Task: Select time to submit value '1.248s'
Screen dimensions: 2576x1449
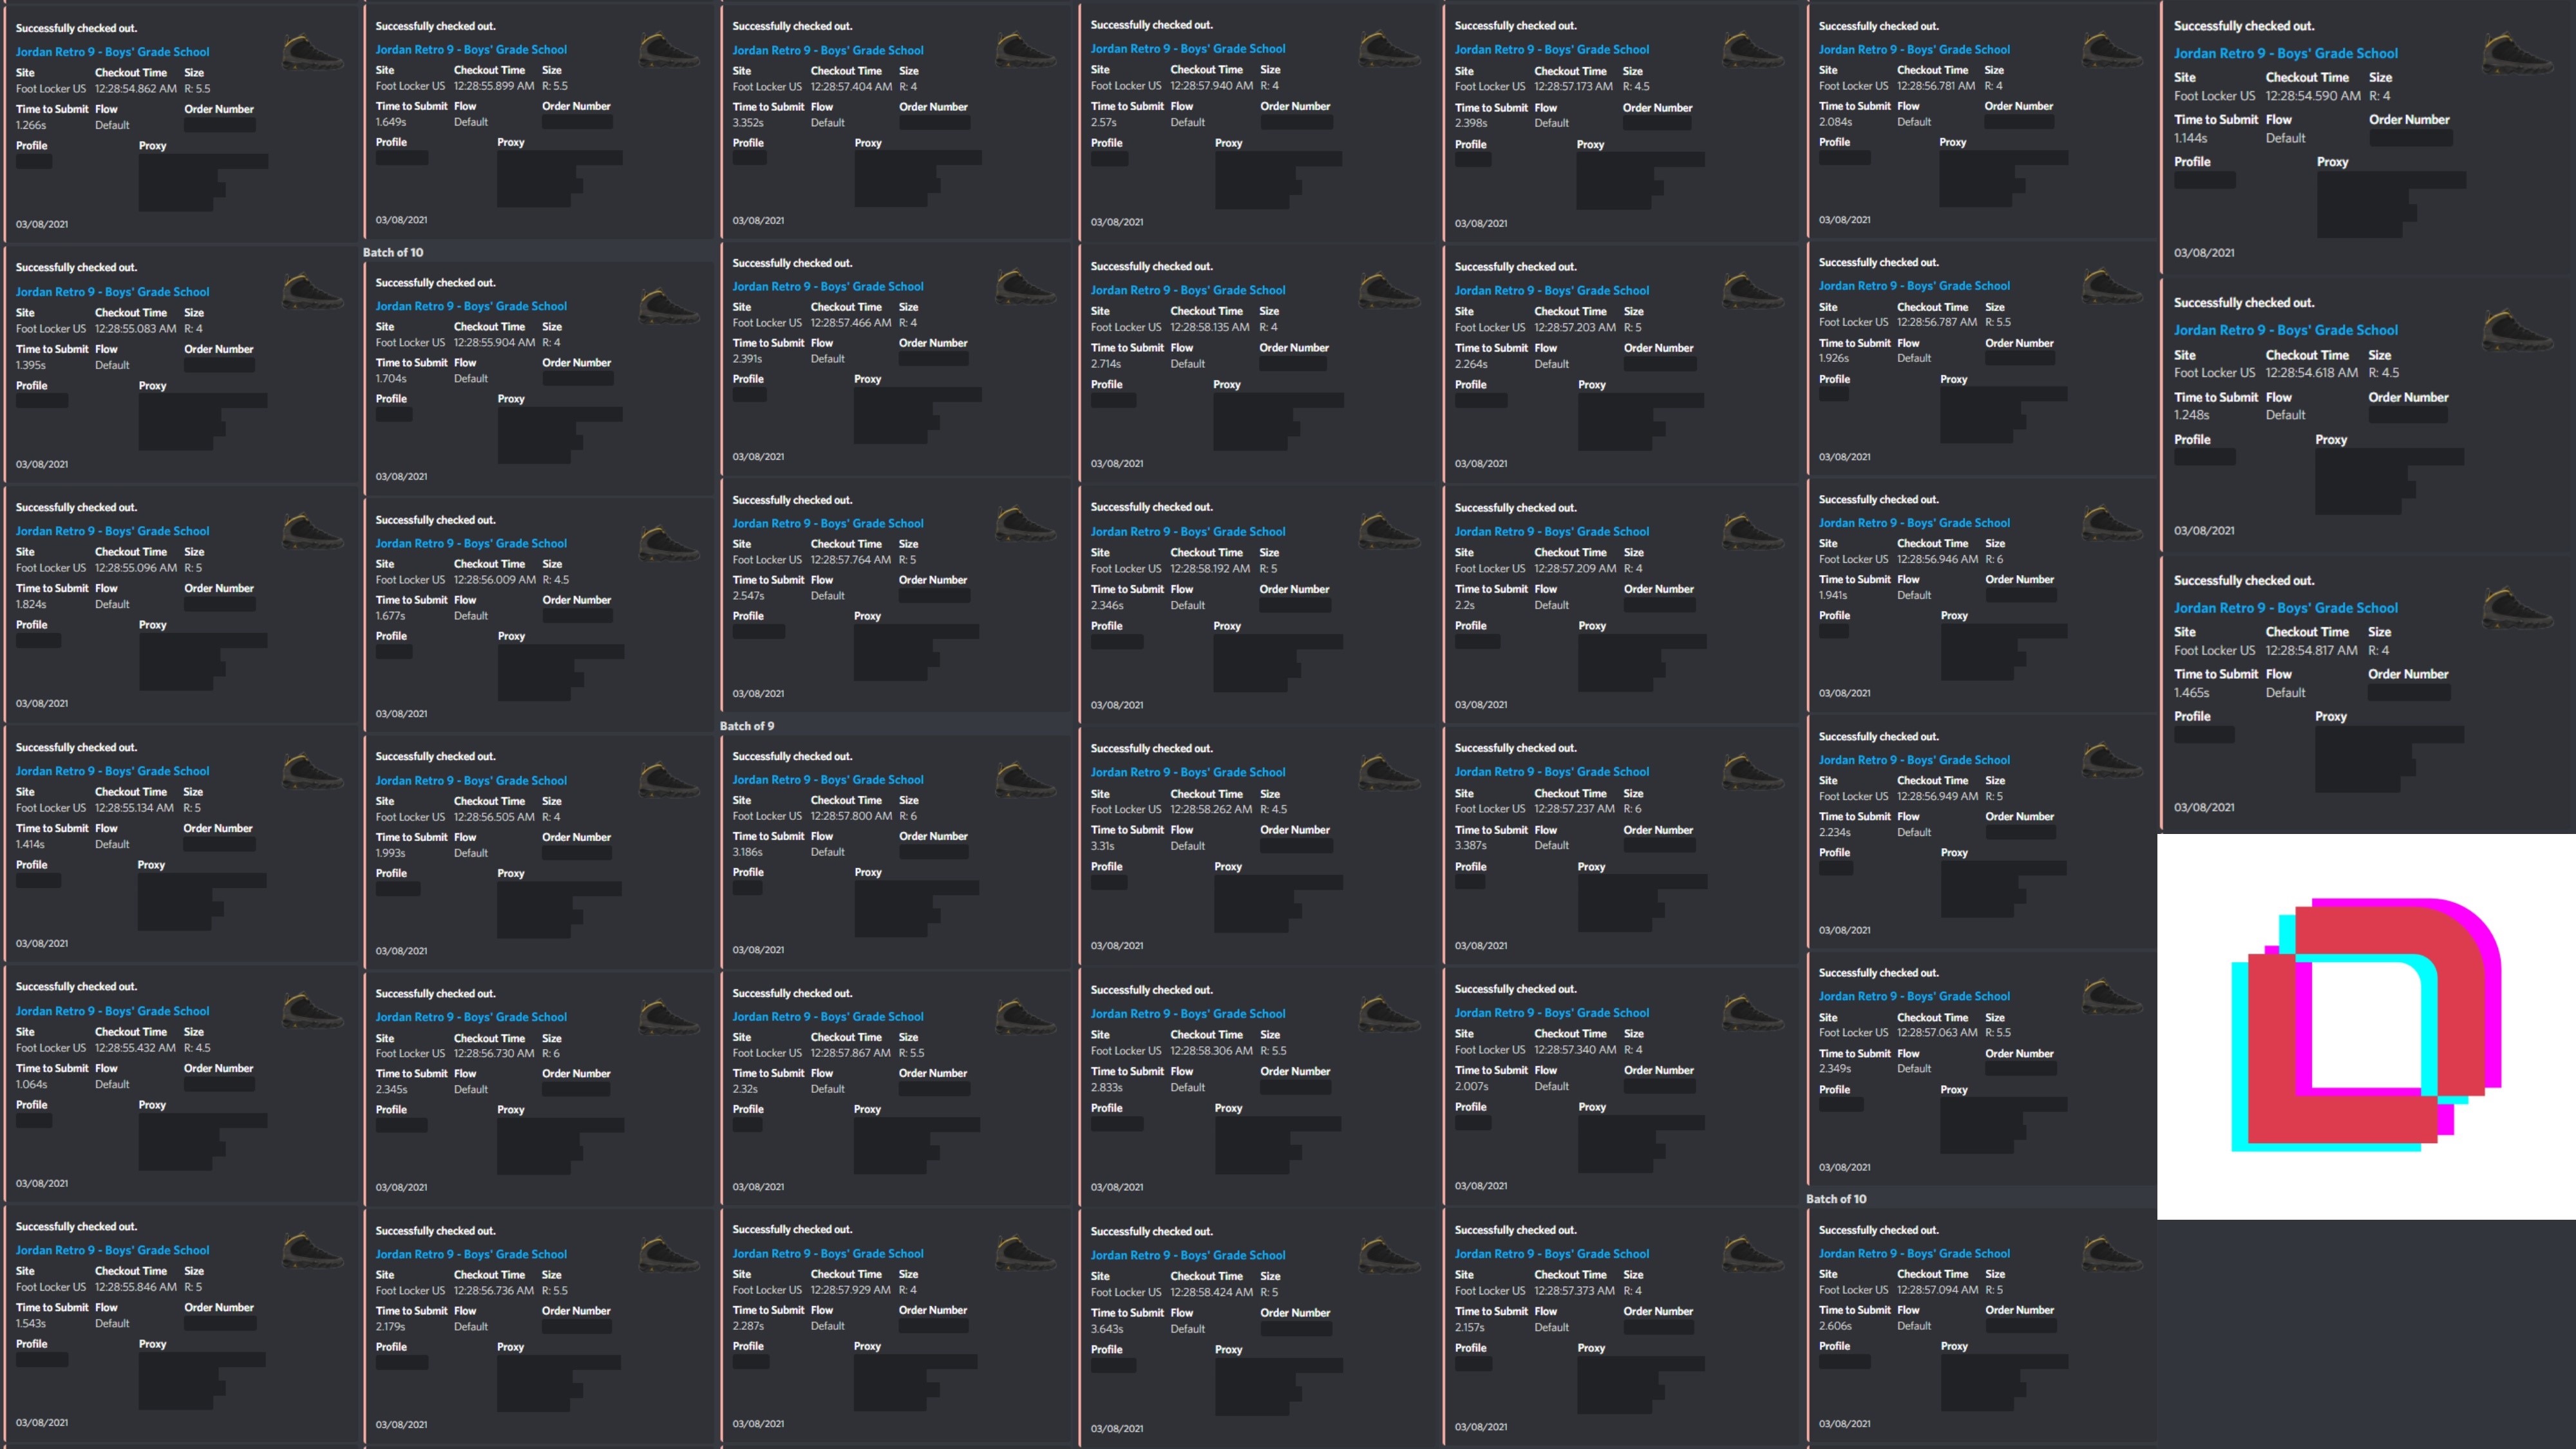Action: click(x=2191, y=415)
